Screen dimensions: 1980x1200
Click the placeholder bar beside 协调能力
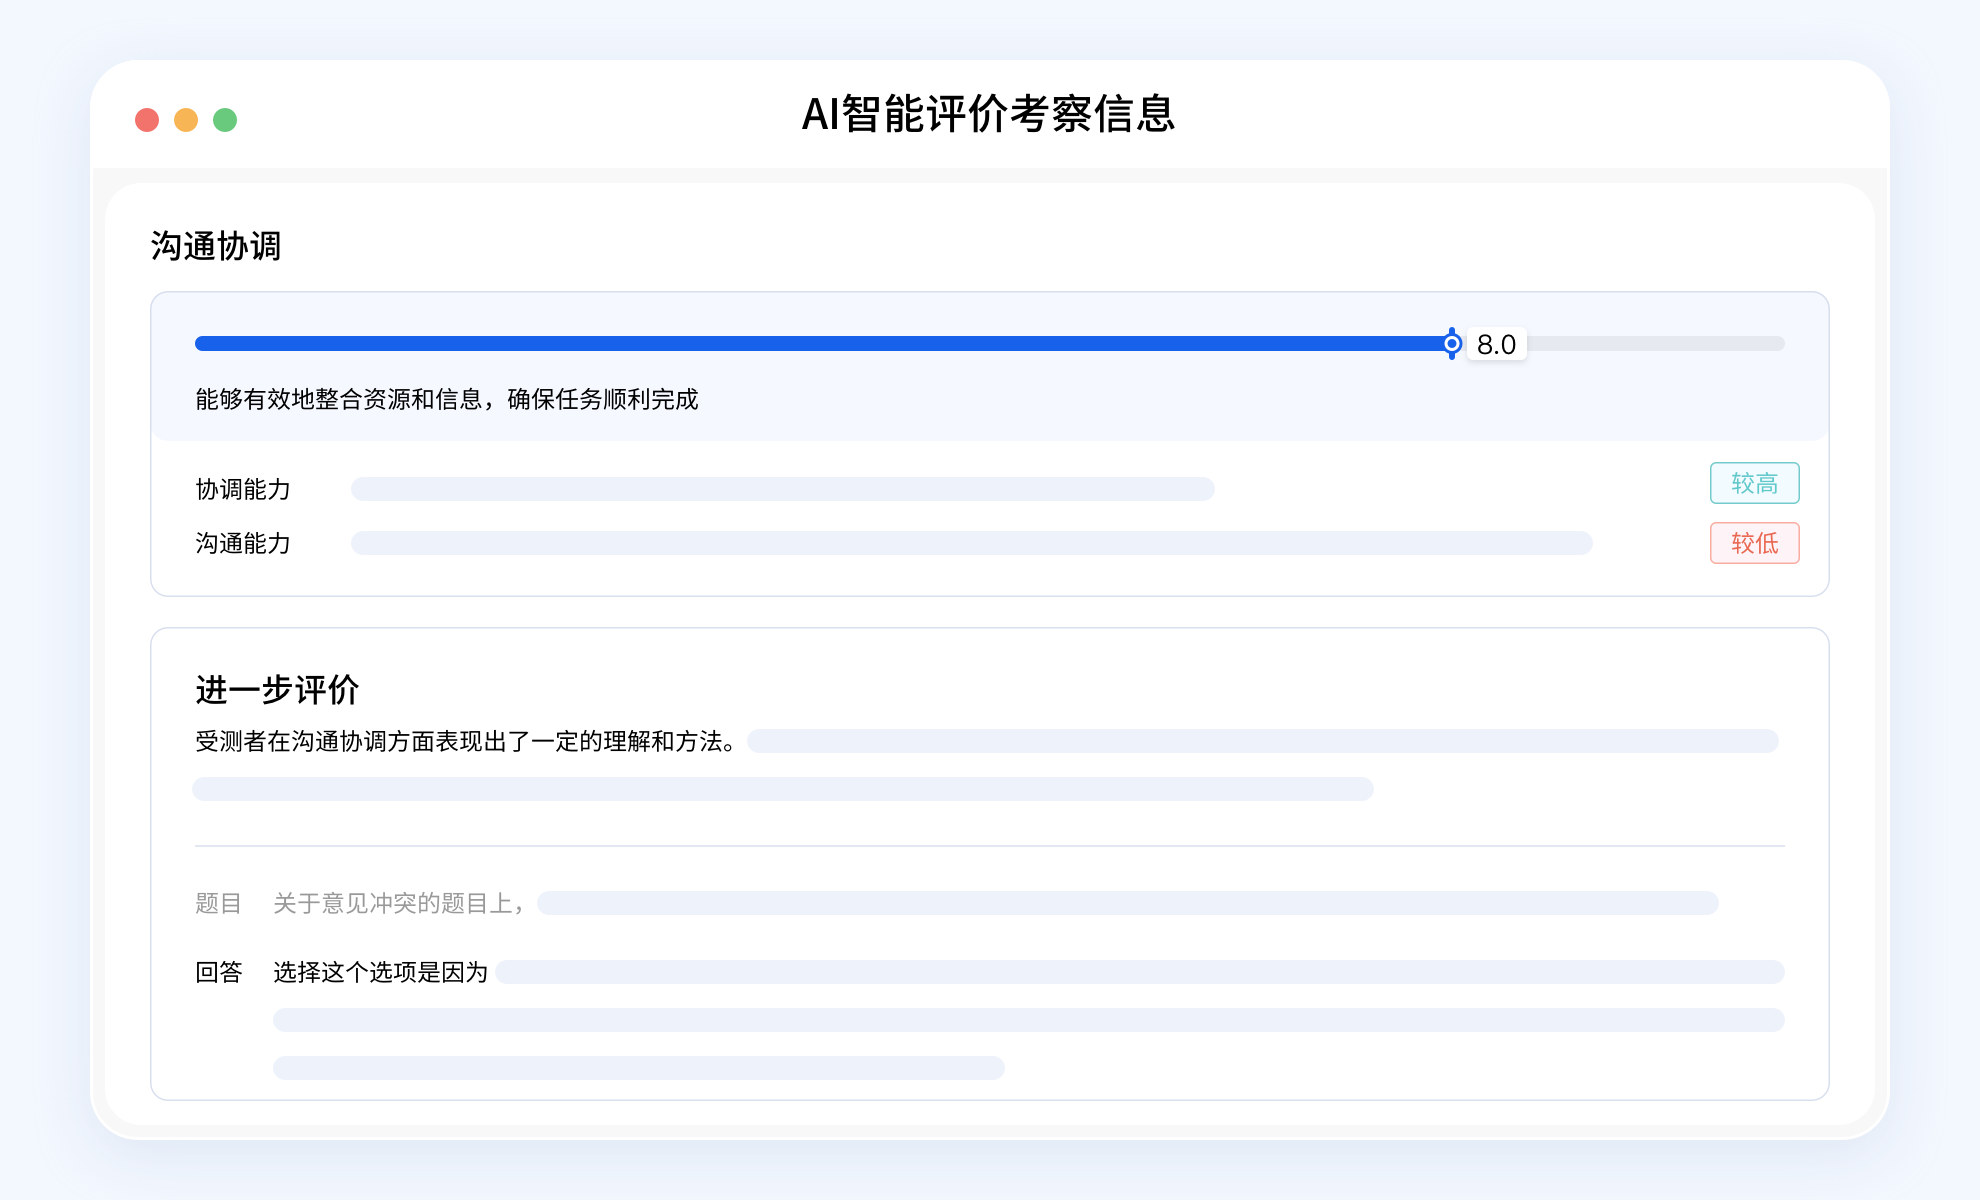coord(782,489)
